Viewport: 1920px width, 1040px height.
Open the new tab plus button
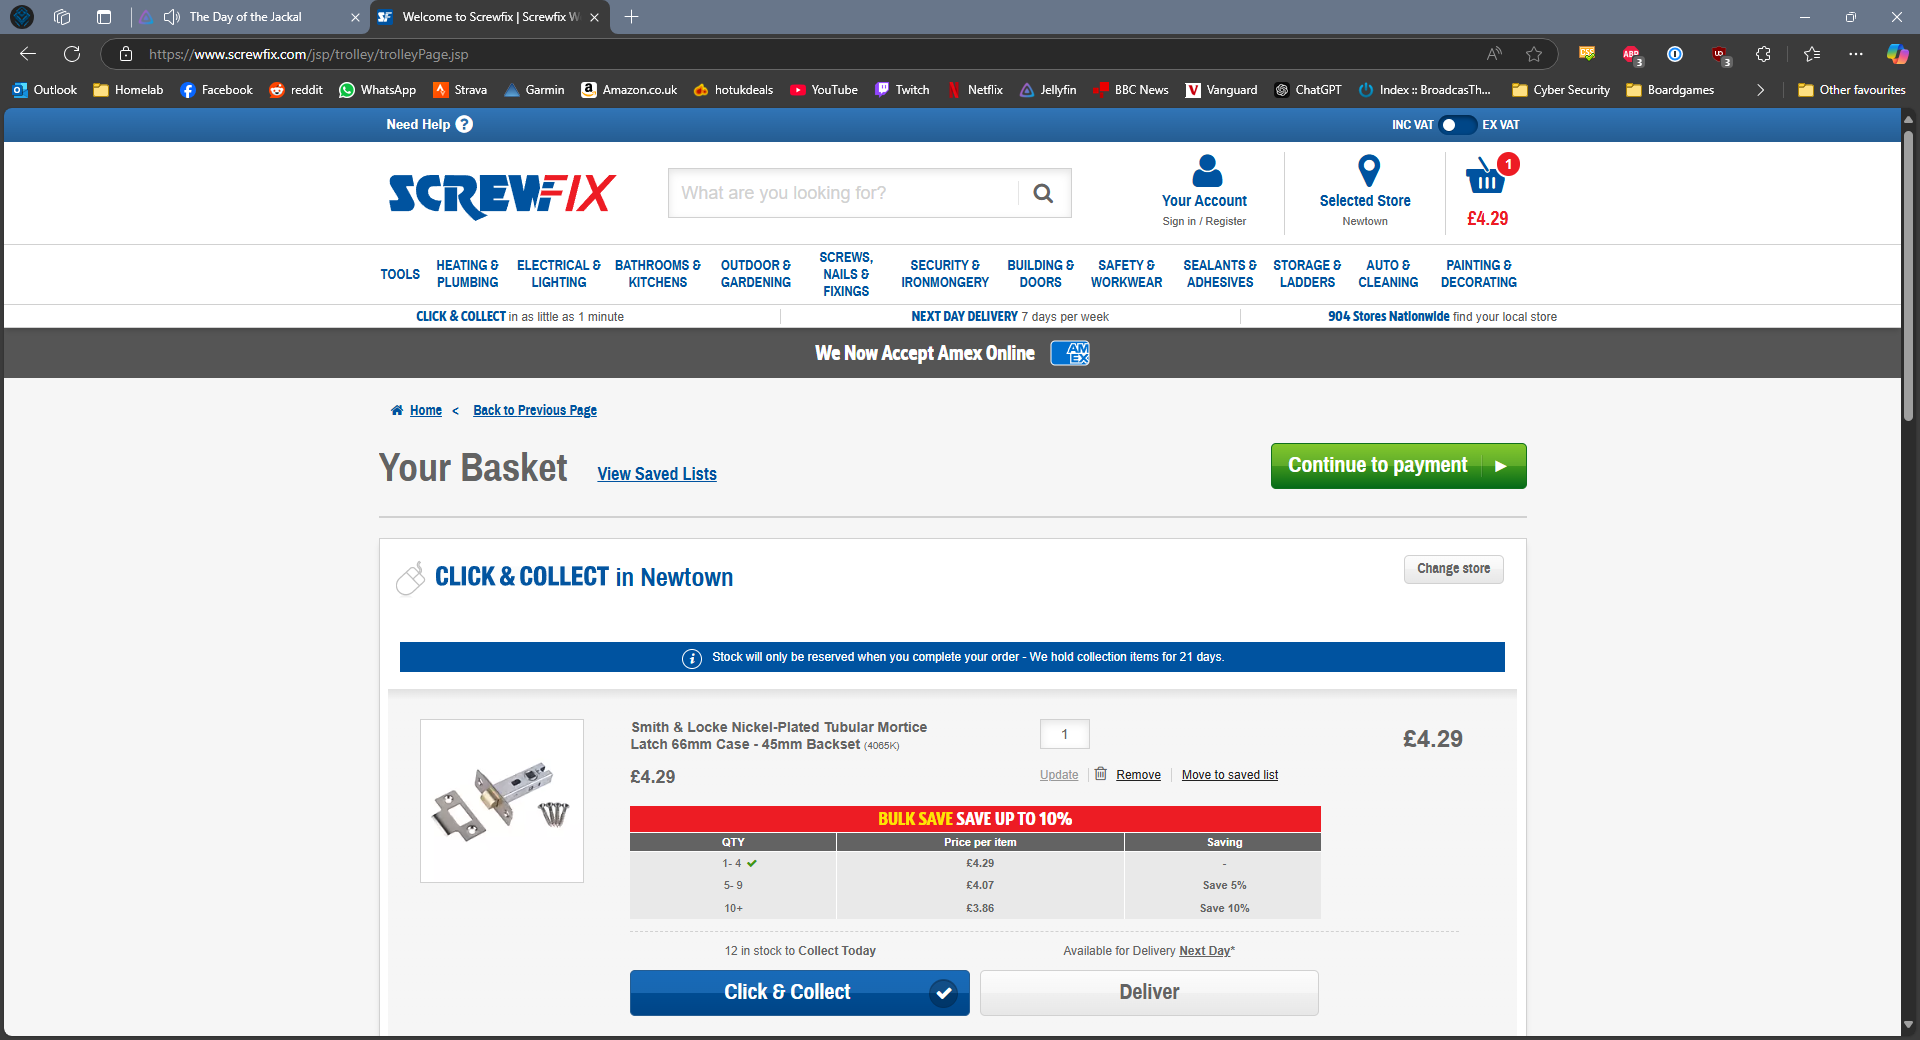pos(631,17)
